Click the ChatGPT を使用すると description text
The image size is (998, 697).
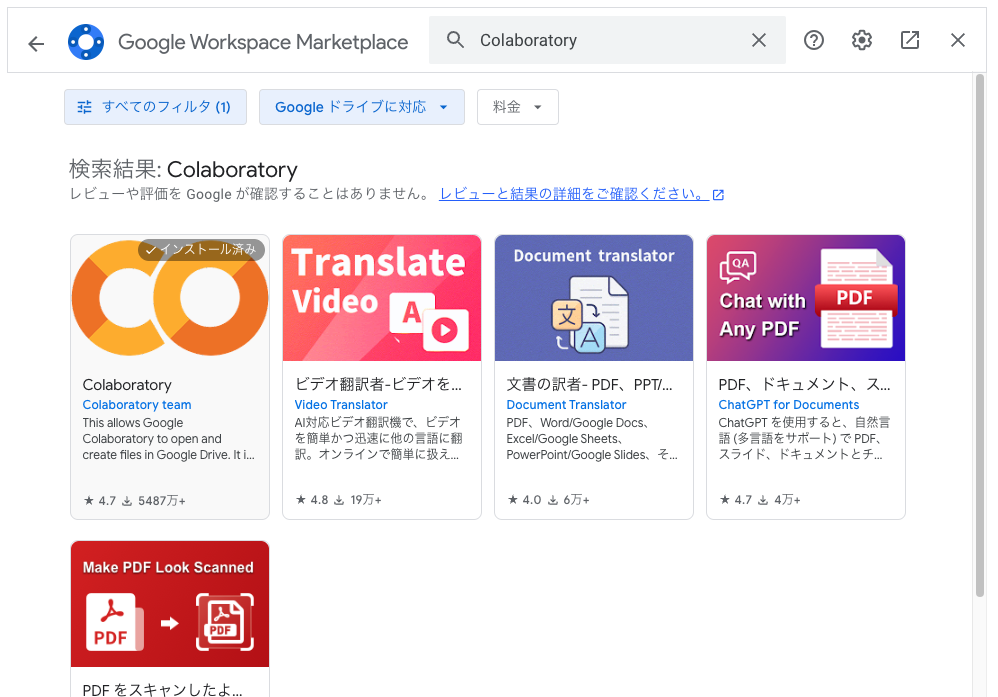[805, 439]
